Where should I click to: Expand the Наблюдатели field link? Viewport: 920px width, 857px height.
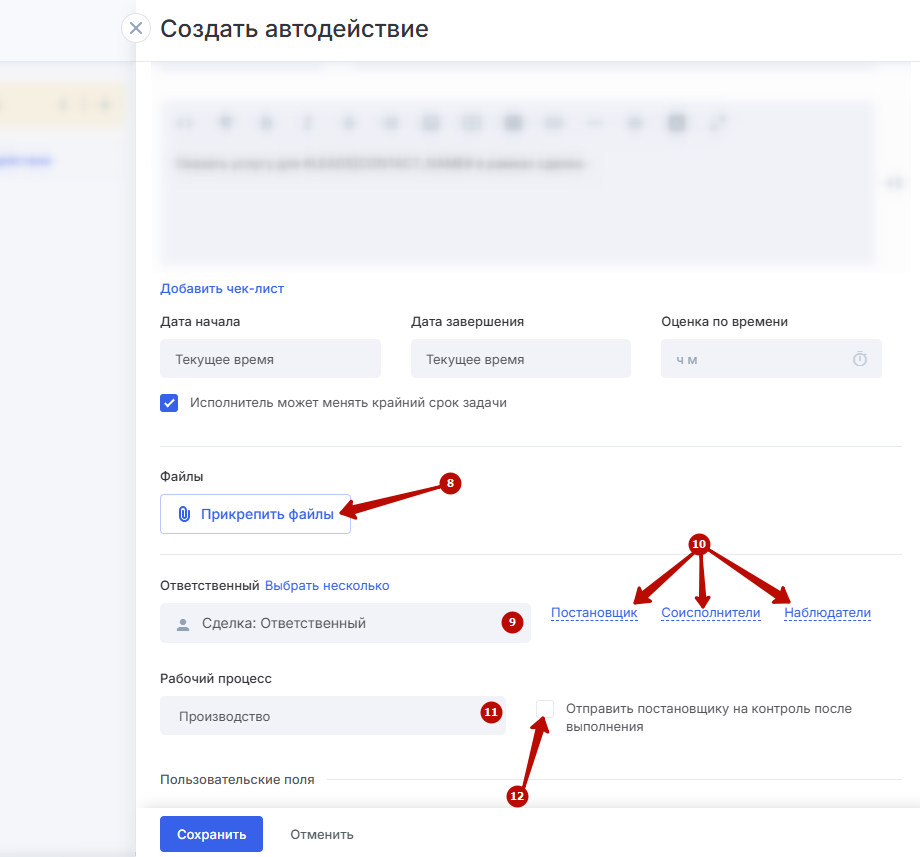click(827, 613)
